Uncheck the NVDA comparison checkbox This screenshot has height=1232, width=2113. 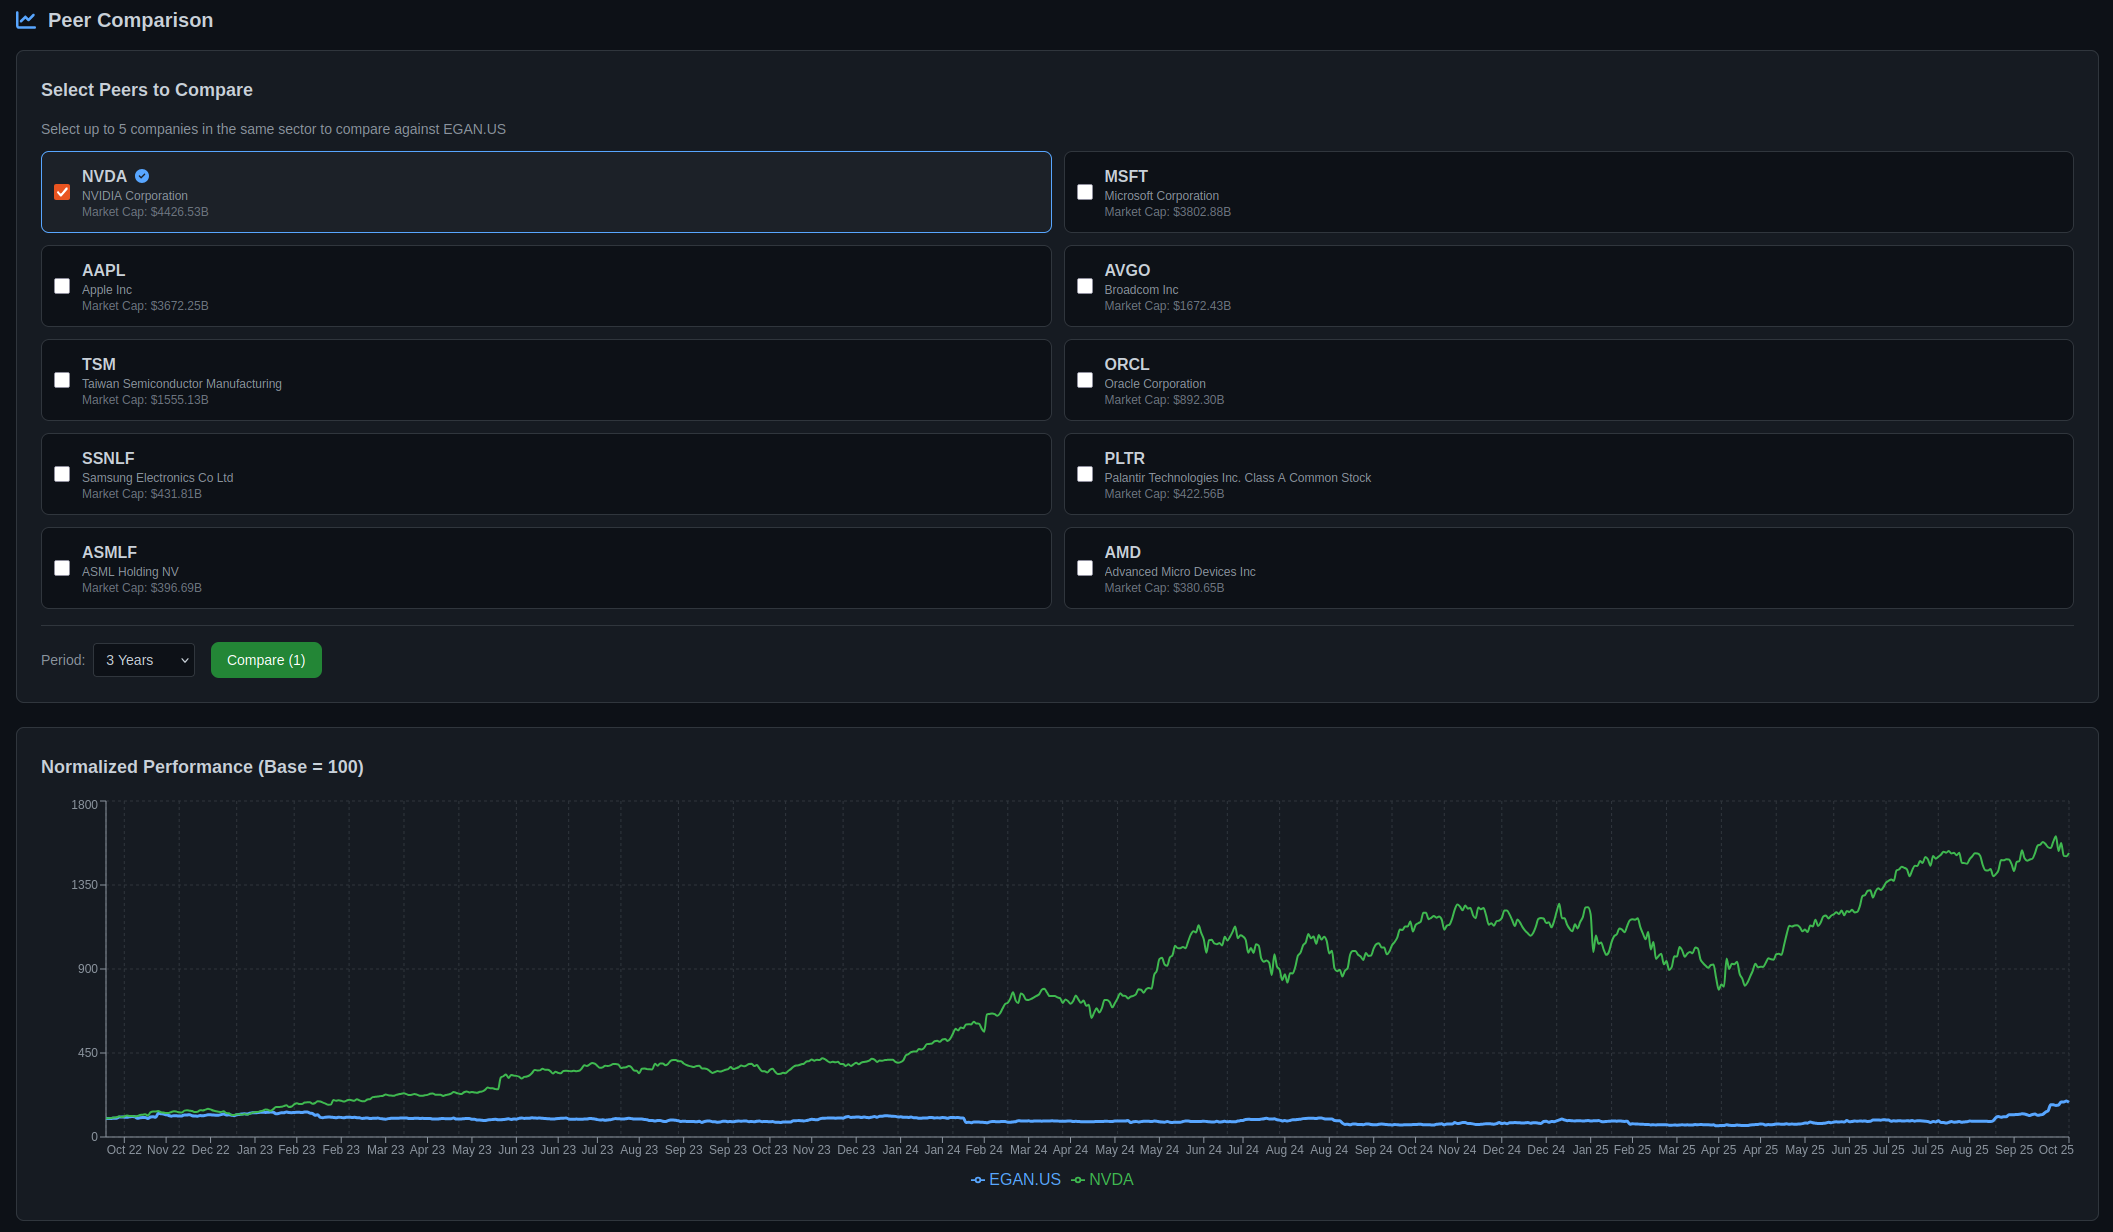pyautogui.click(x=62, y=192)
